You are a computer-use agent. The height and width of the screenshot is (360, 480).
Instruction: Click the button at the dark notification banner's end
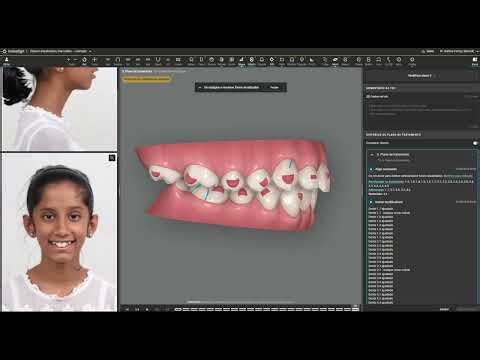point(274,87)
